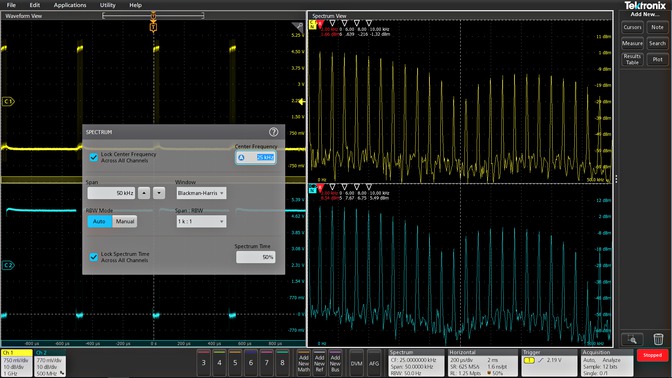Viewport: 672px width, 378px height.
Task: Click the Spectrum Time 50% field
Action: click(x=255, y=257)
